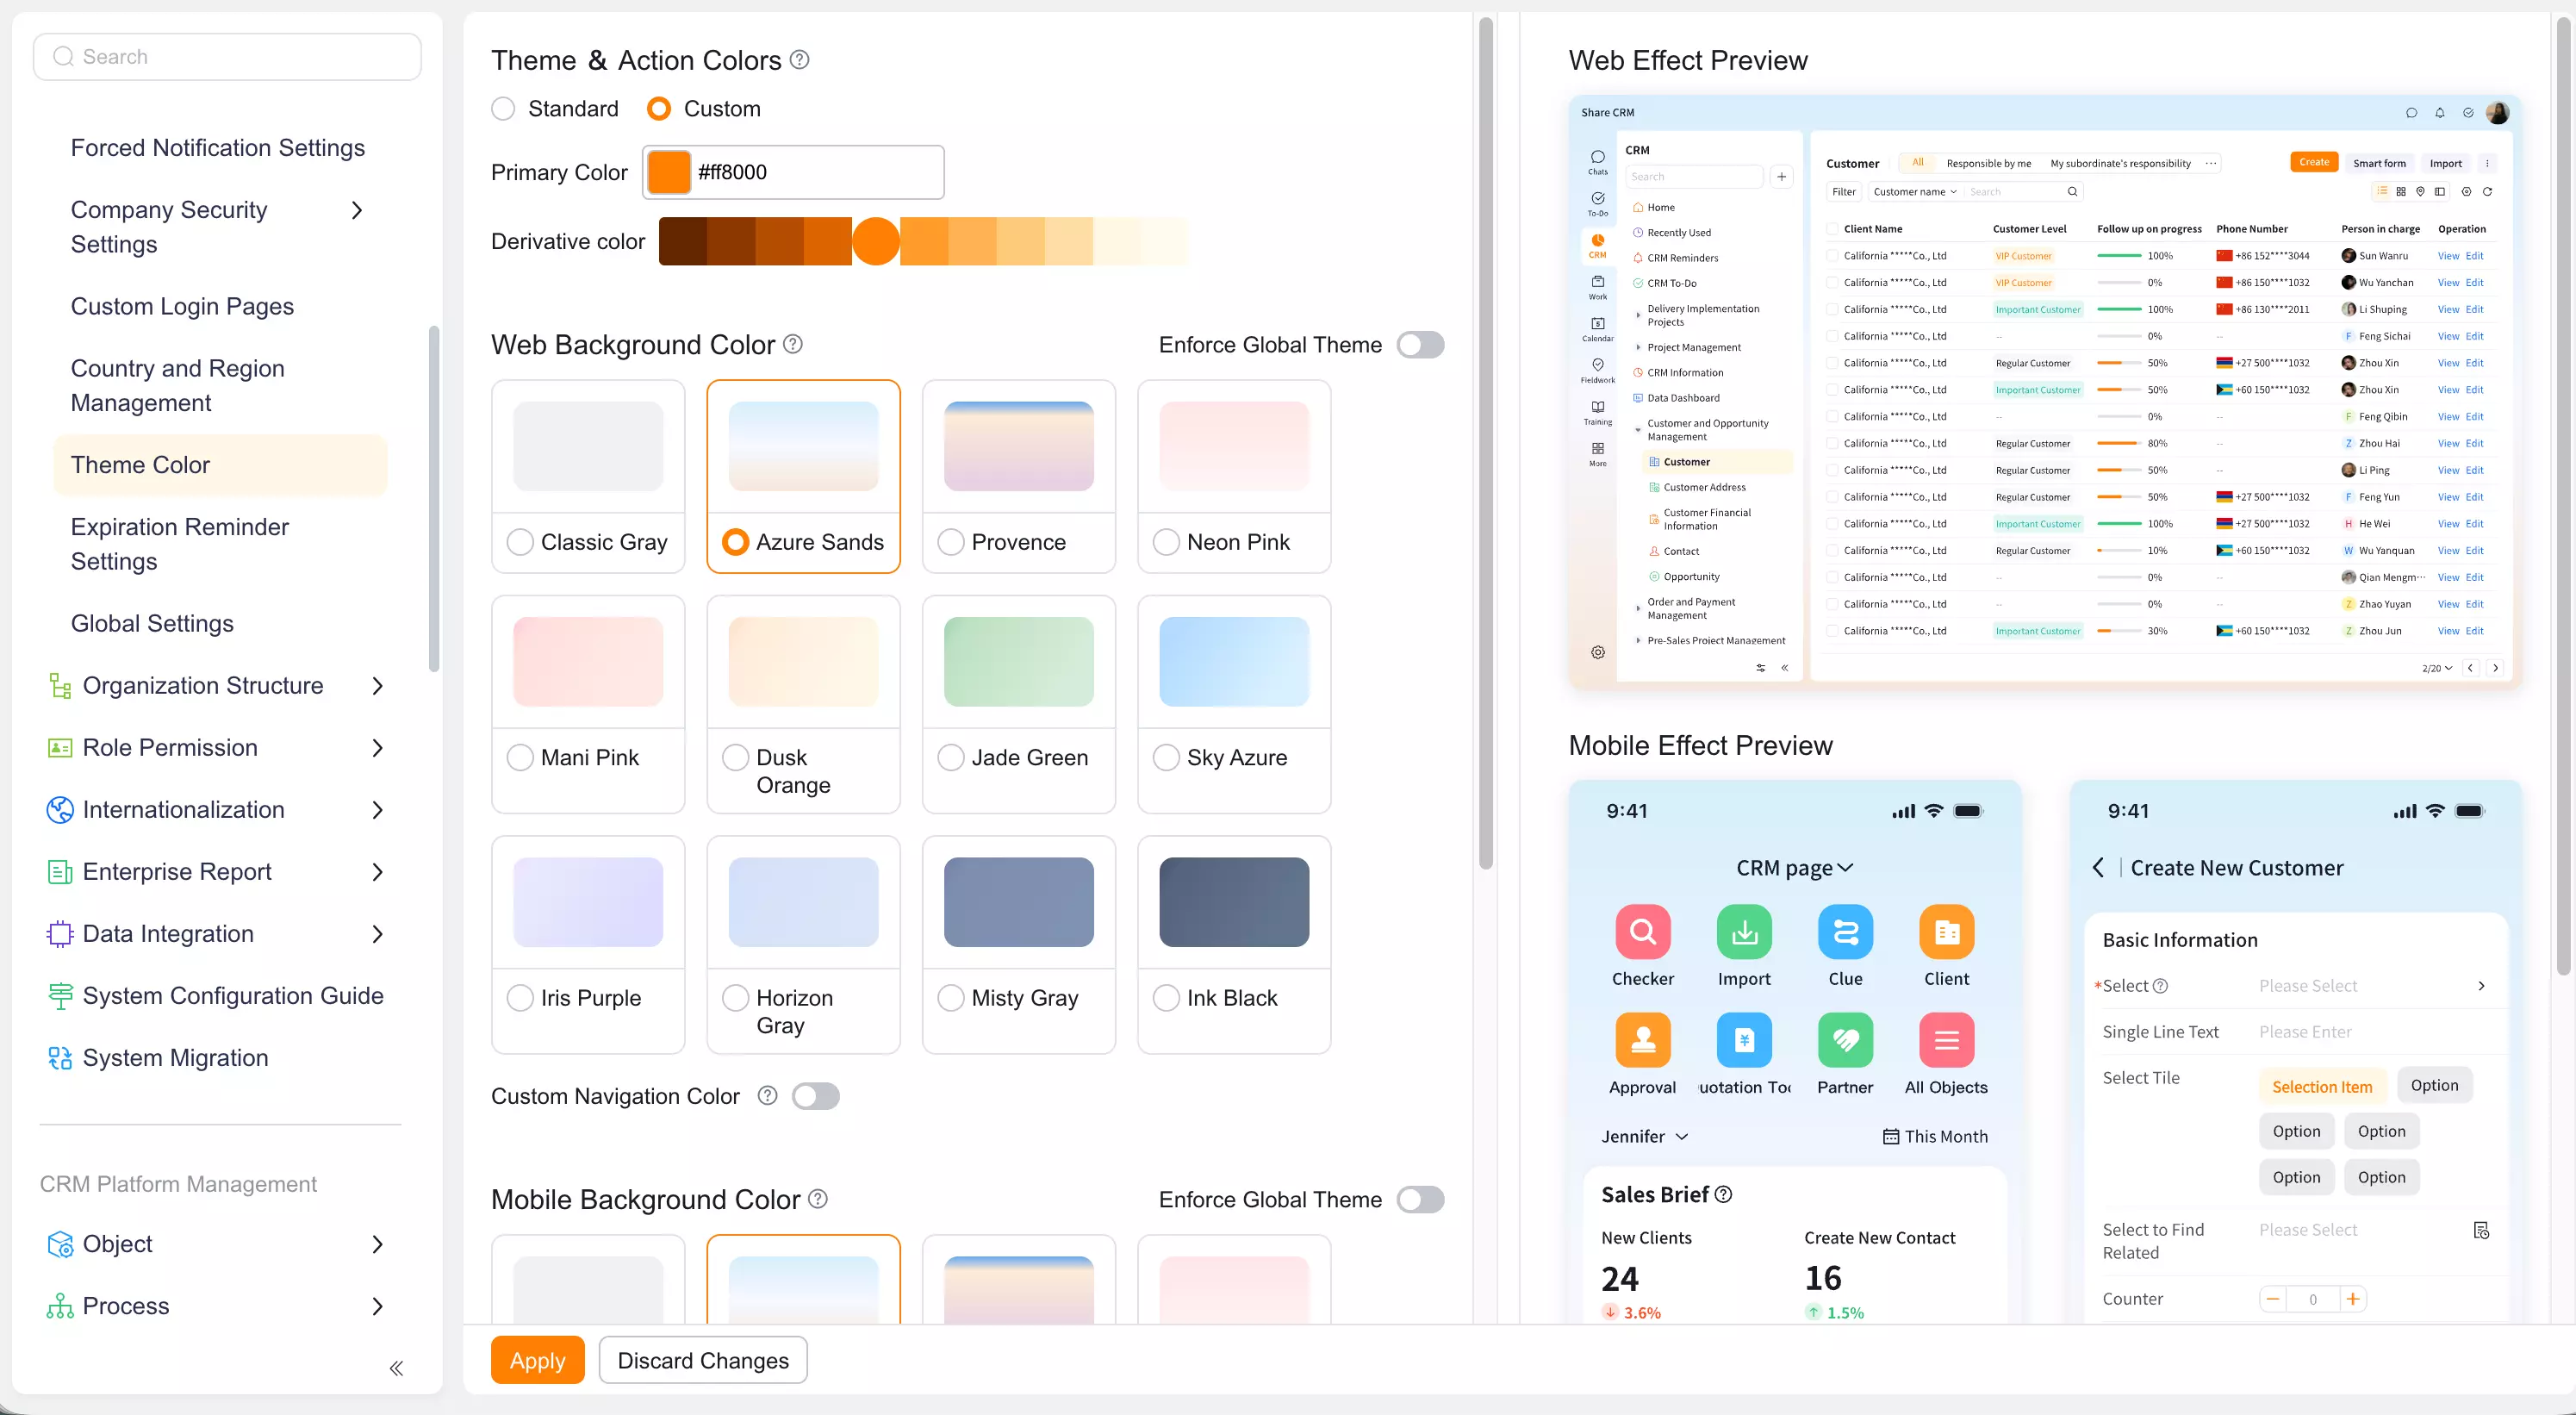This screenshot has width=2576, height=1415.
Task: Expand the Data Integration chevron
Action: point(377,933)
